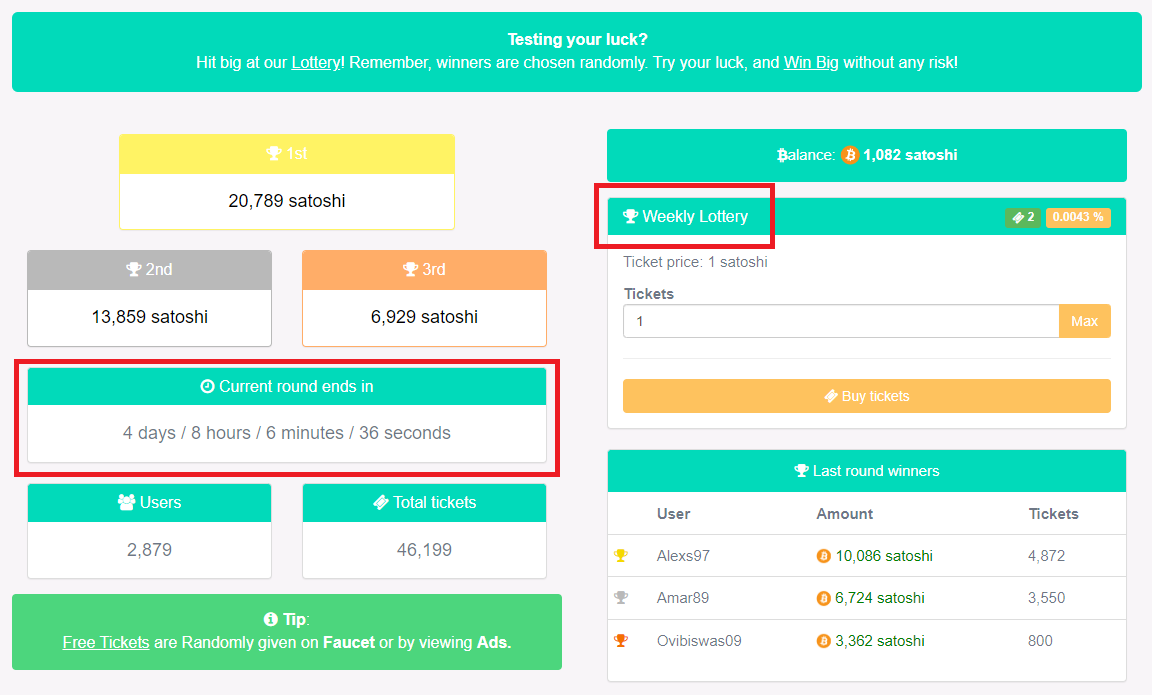
Task: Click the ticket icon next to Total tickets
Action: coord(381,503)
